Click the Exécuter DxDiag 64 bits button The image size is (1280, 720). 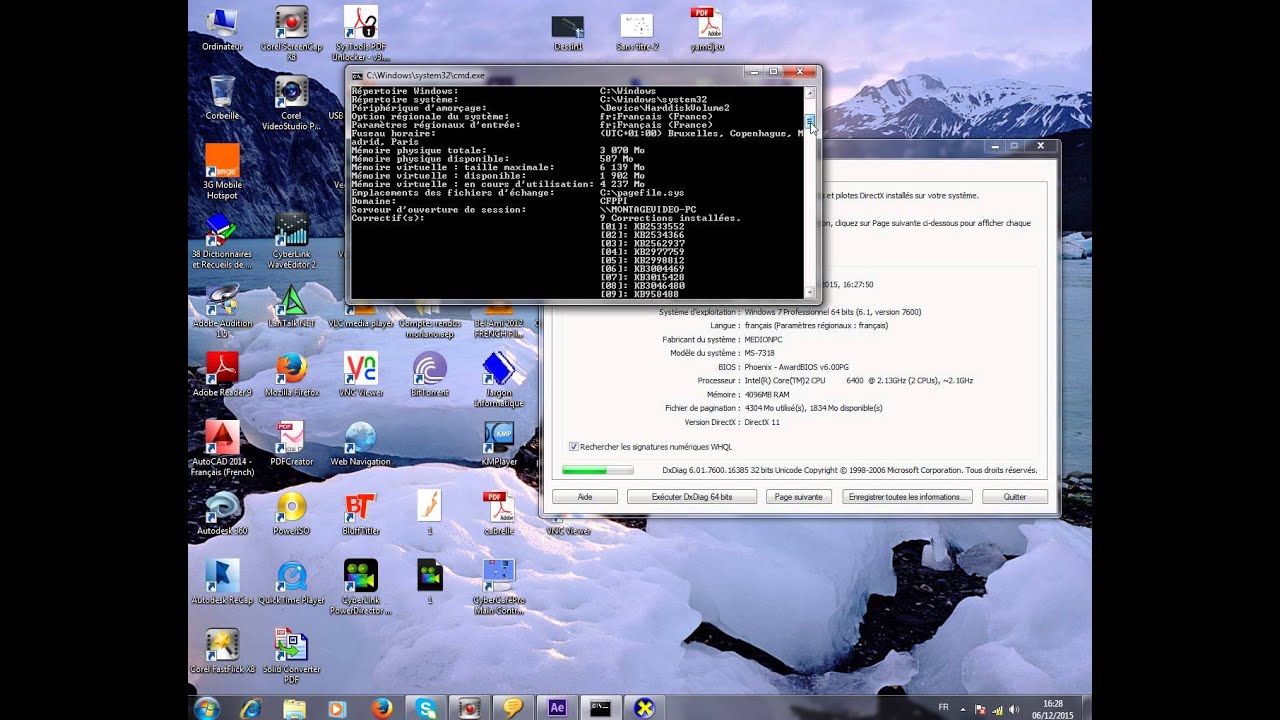(x=692, y=497)
